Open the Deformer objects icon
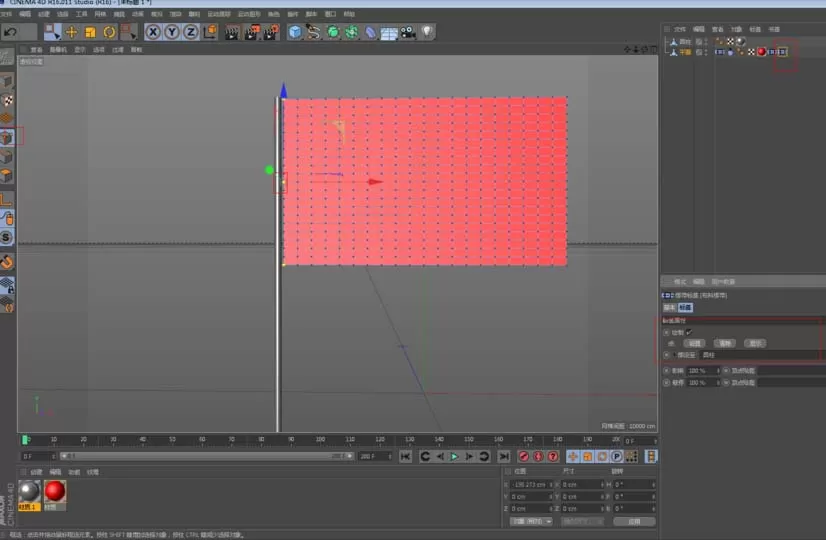This screenshot has height=540, width=826. (371, 33)
